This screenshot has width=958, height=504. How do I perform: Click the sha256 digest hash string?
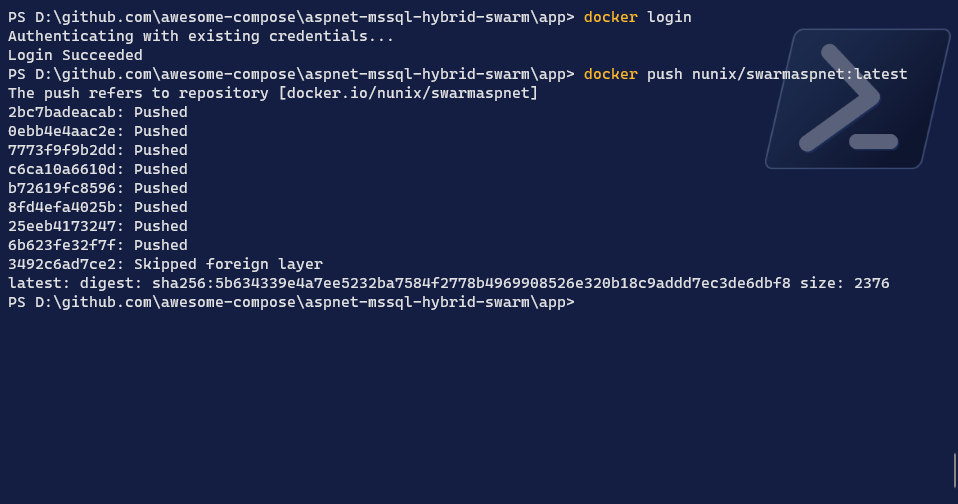471,283
